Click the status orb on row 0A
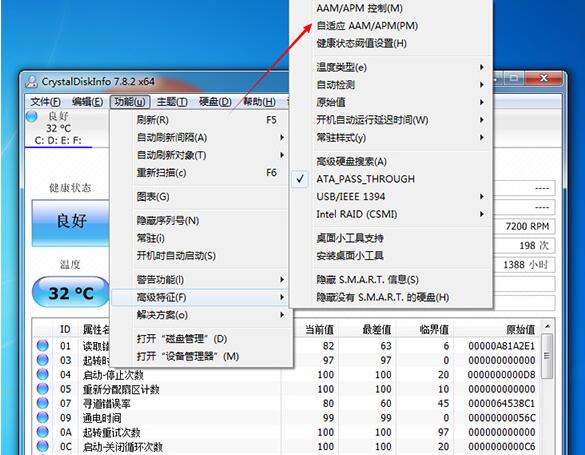The width and height of the screenshot is (585, 455). click(43, 432)
